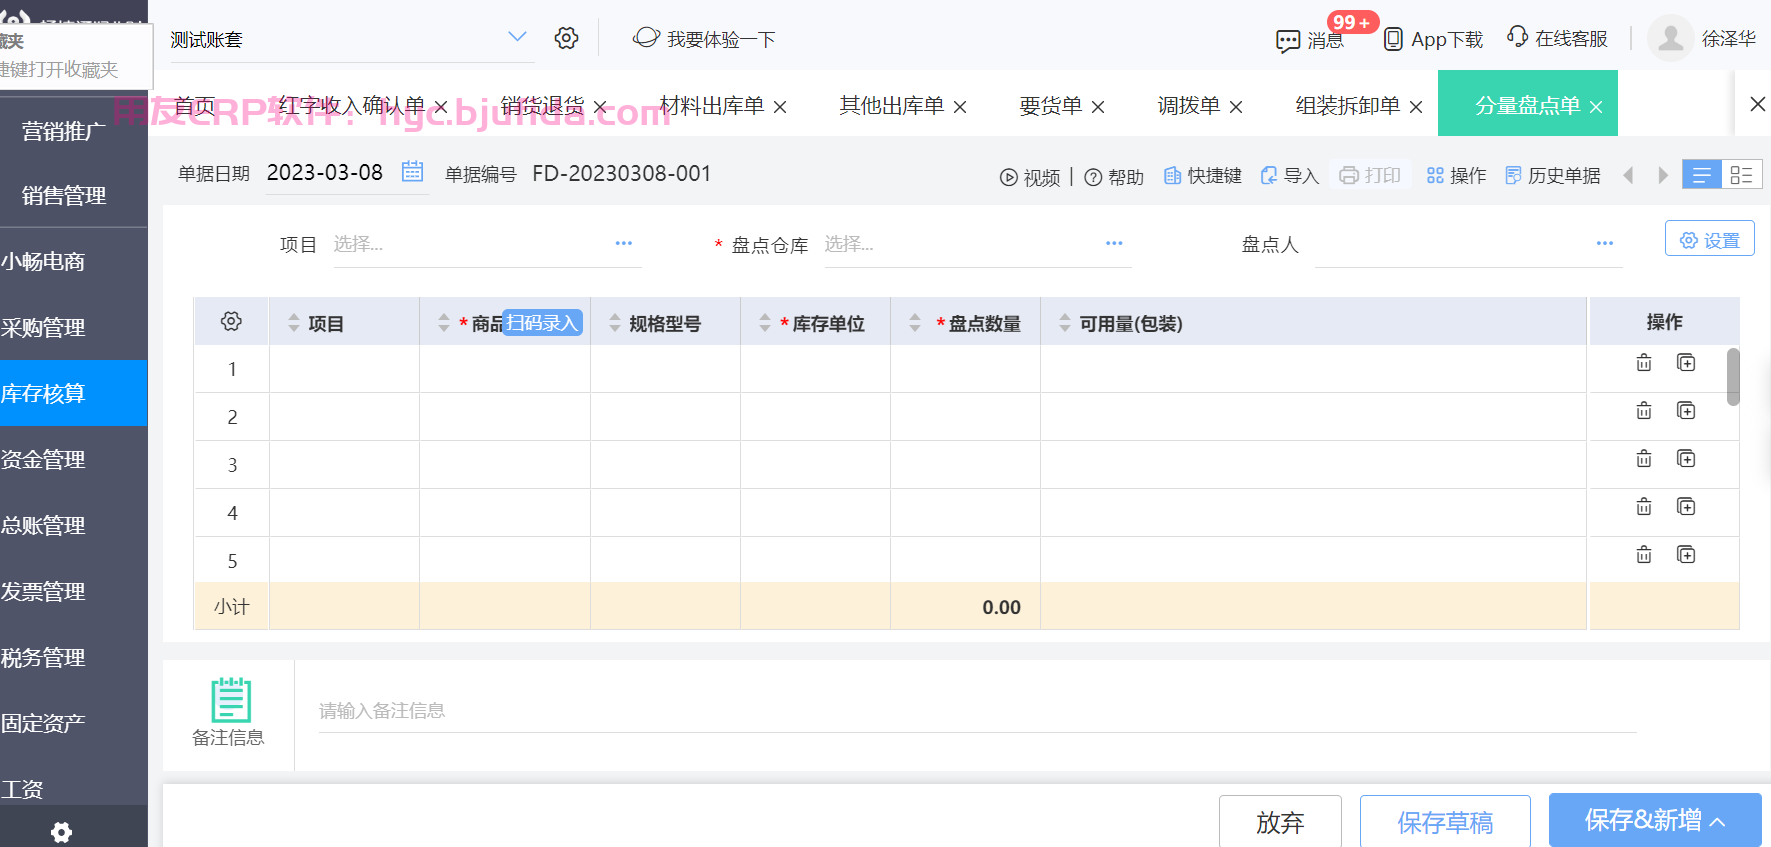
Task: Open the 操作 actions menu
Action: 1456,176
